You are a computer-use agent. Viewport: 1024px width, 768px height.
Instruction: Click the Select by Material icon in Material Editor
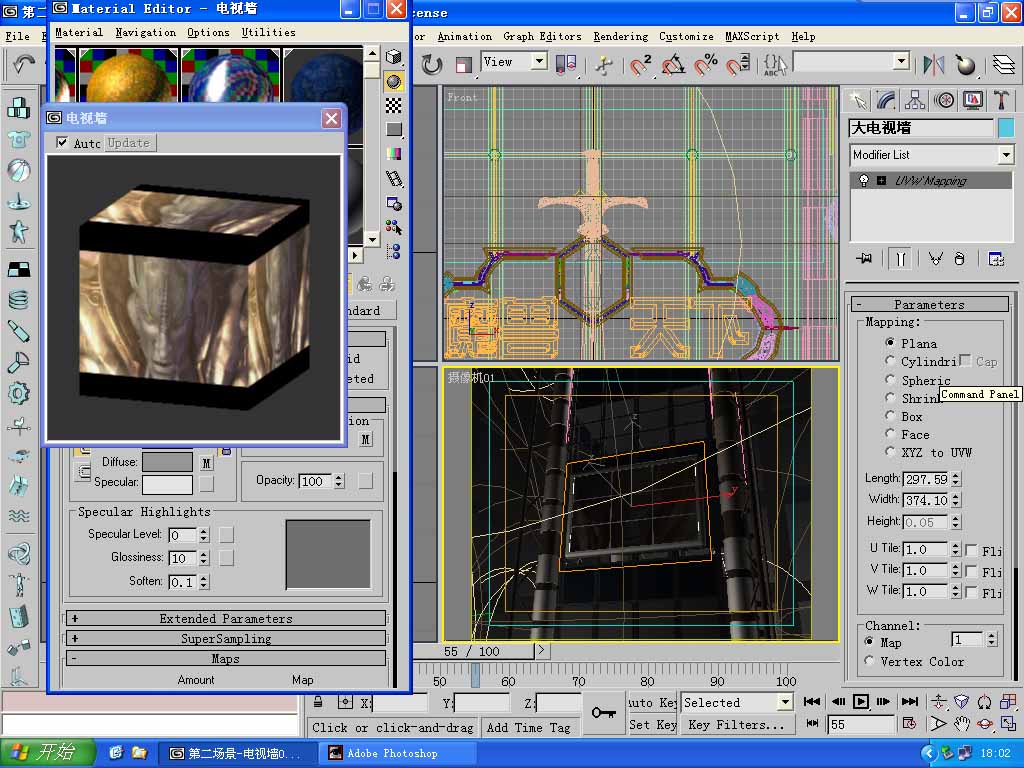tap(393, 227)
